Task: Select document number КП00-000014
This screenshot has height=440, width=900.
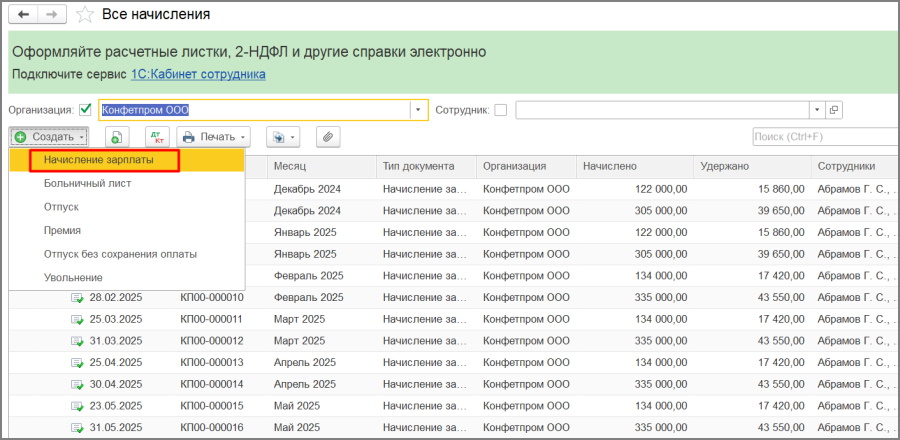Action: coord(212,384)
